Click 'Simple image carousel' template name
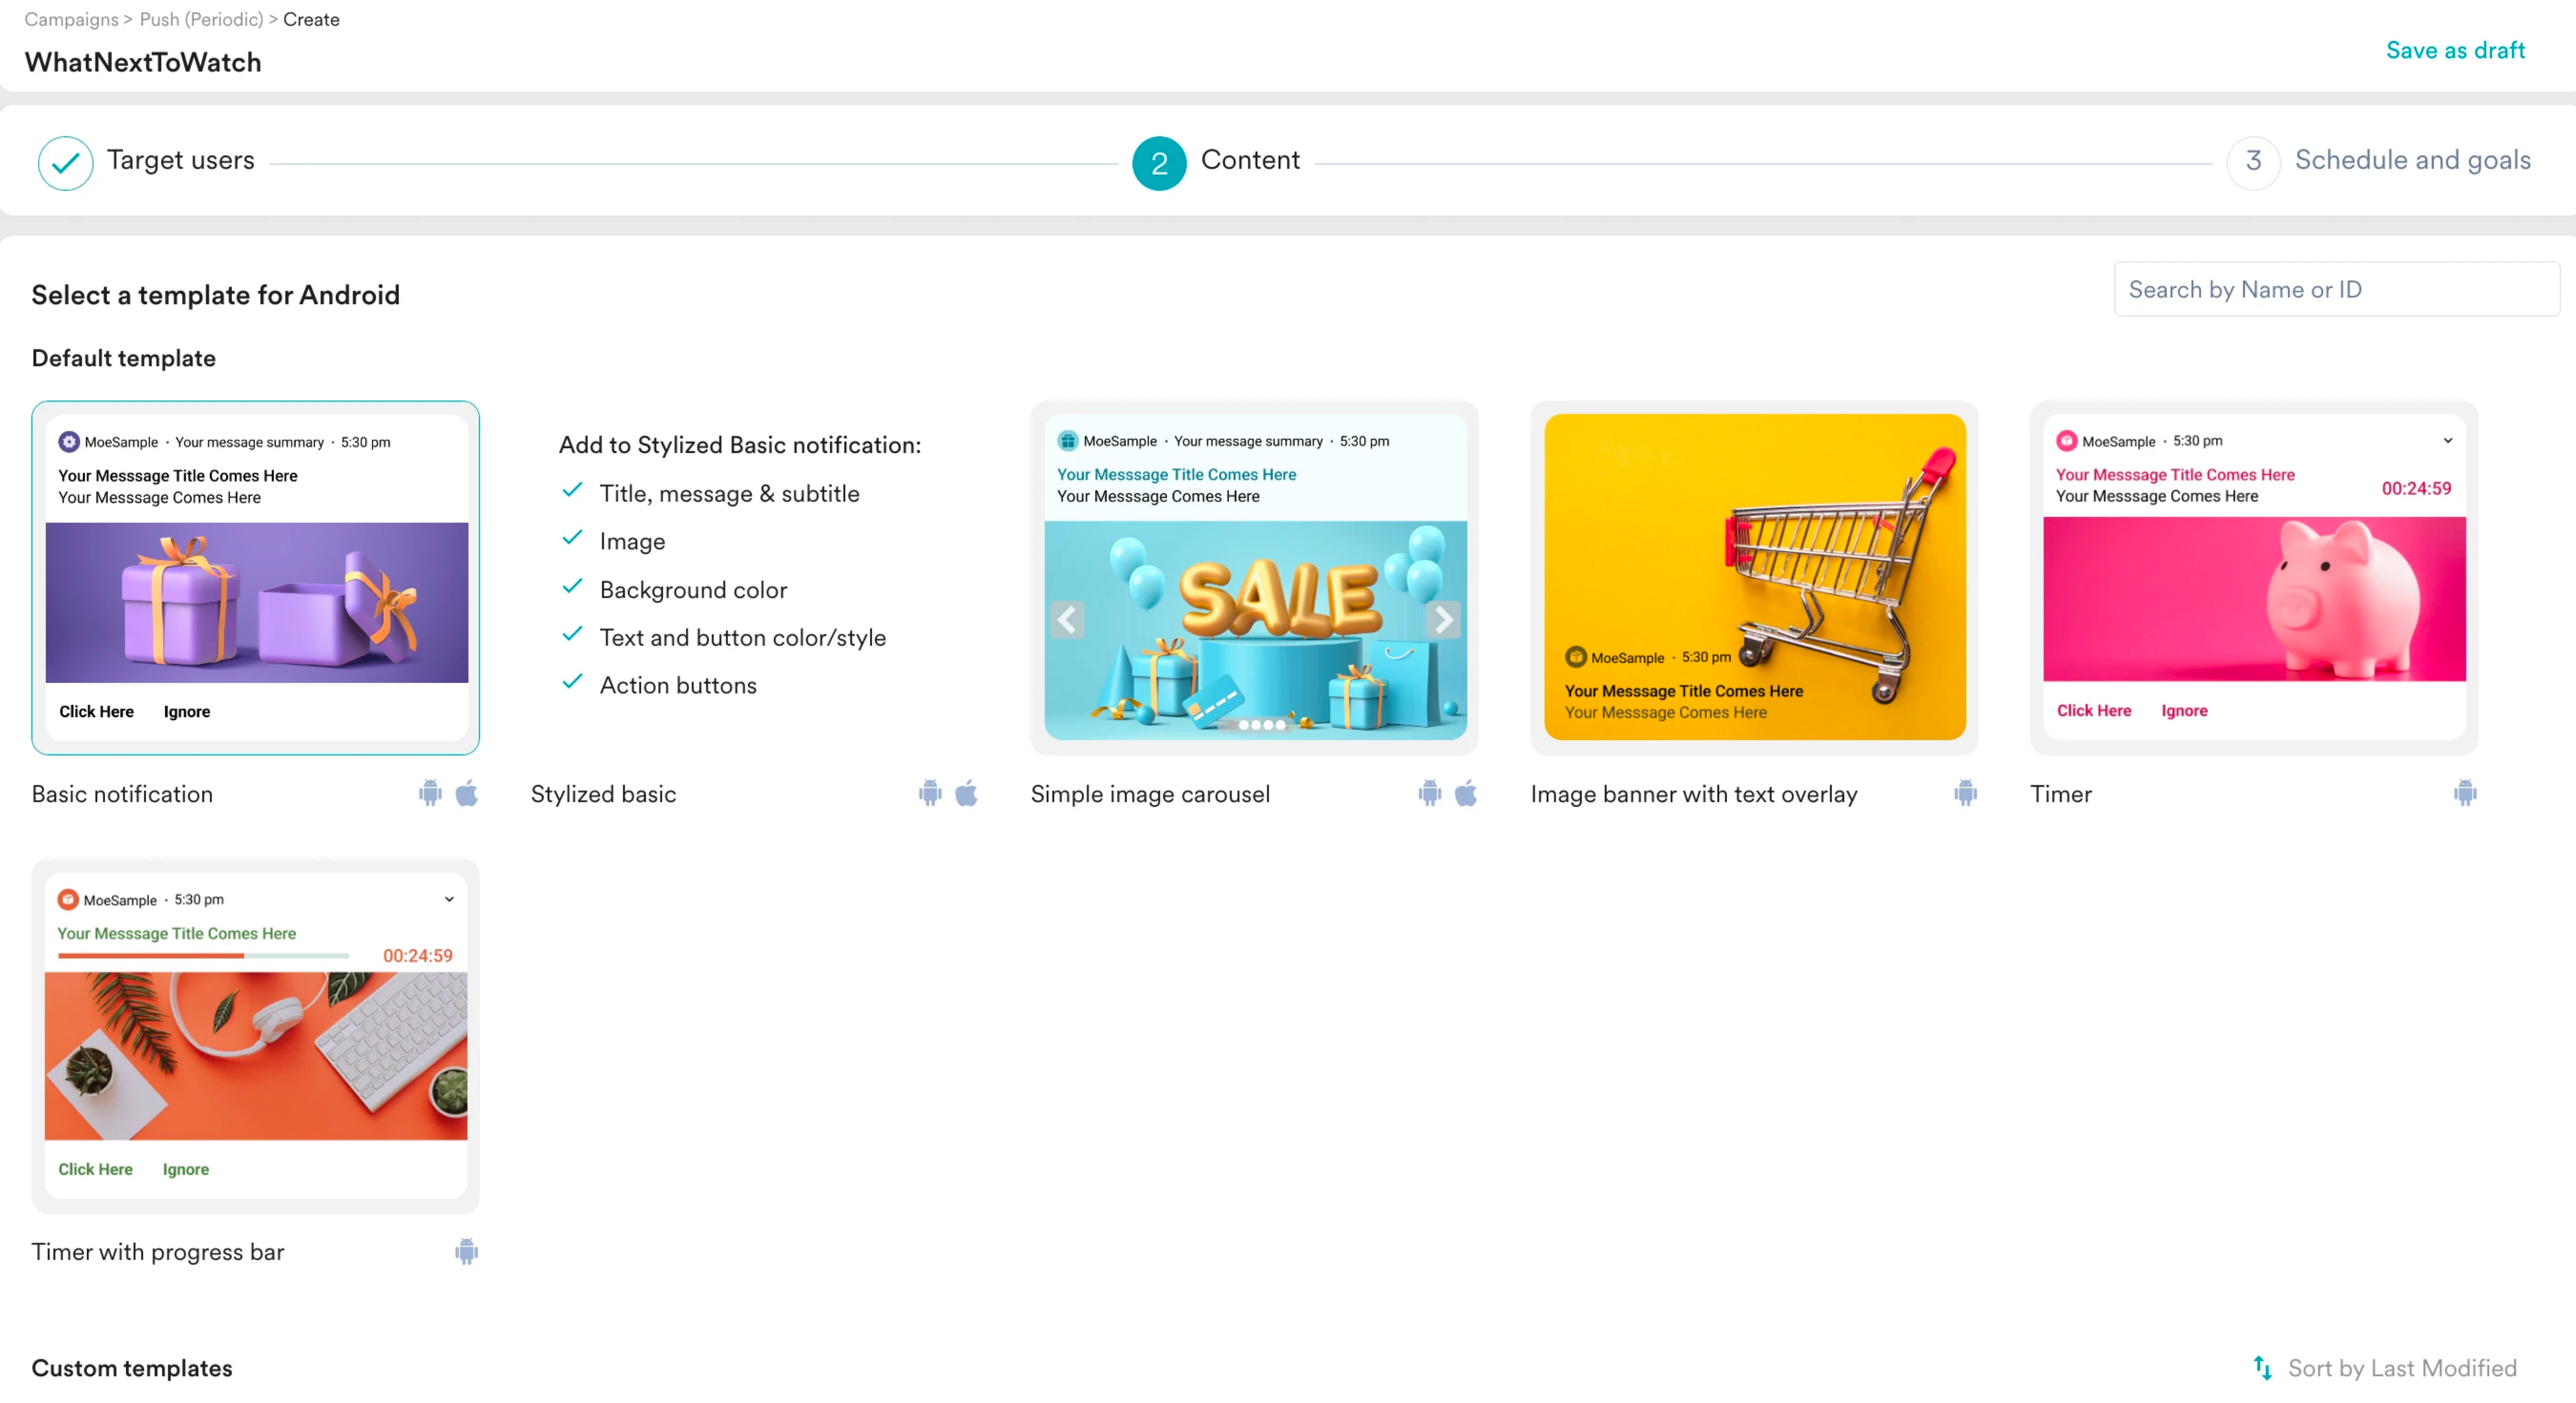The image size is (2576, 1403). click(1150, 794)
